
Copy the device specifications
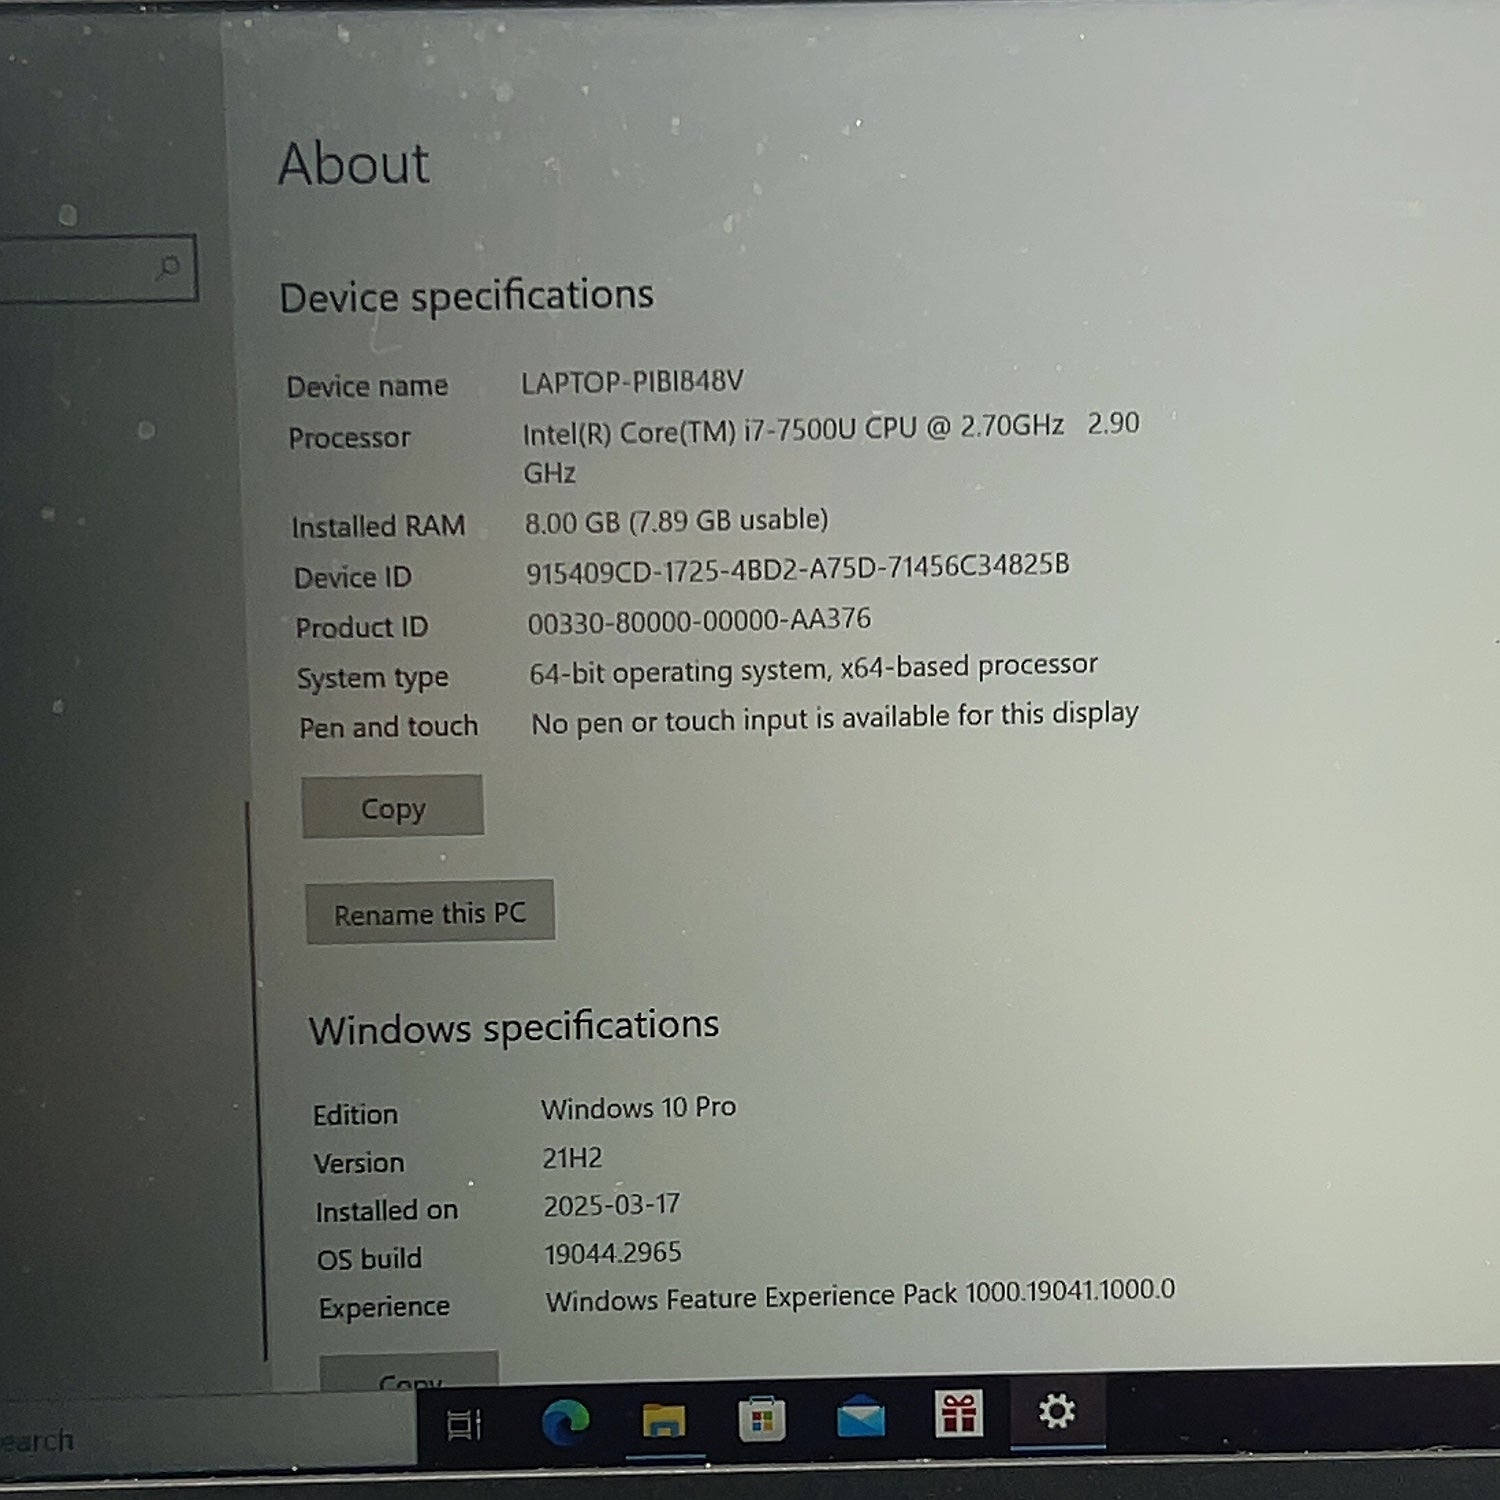[393, 807]
